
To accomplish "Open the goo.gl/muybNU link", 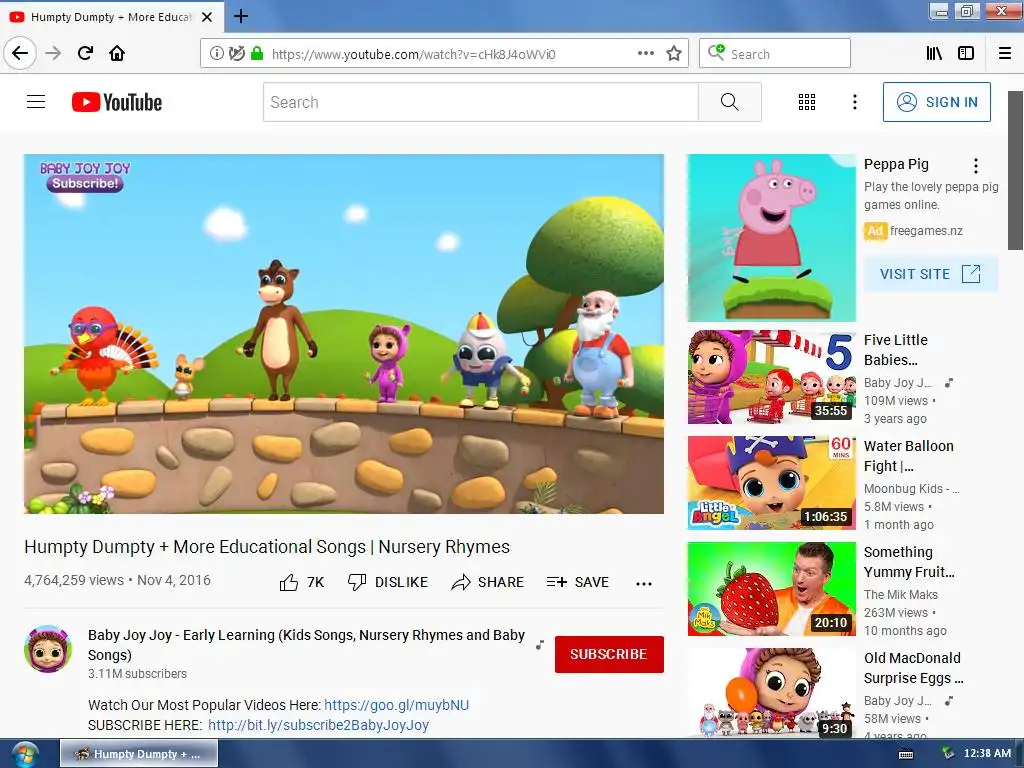I will click(396, 705).
